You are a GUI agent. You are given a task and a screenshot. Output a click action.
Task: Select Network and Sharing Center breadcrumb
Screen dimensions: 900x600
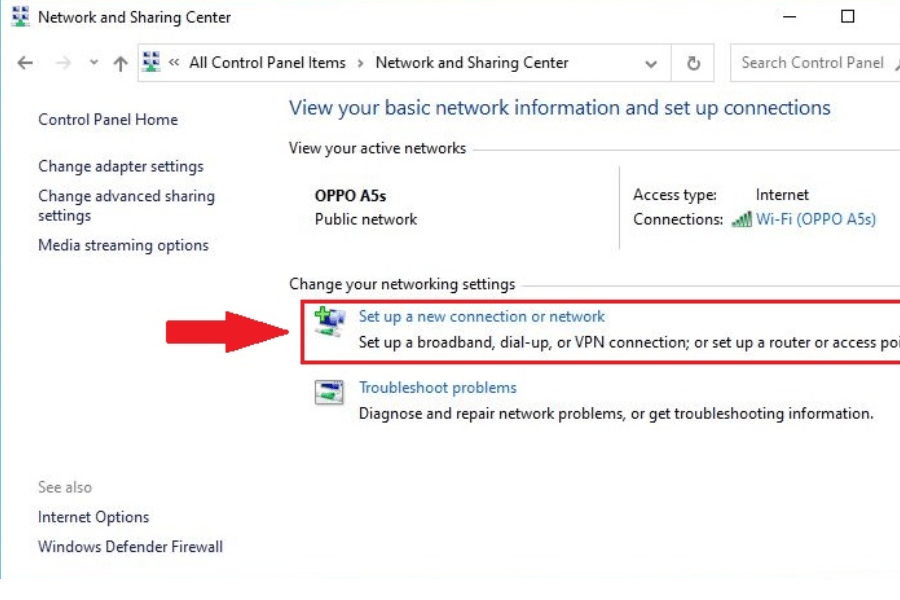pyautogui.click(x=471, y=63)
